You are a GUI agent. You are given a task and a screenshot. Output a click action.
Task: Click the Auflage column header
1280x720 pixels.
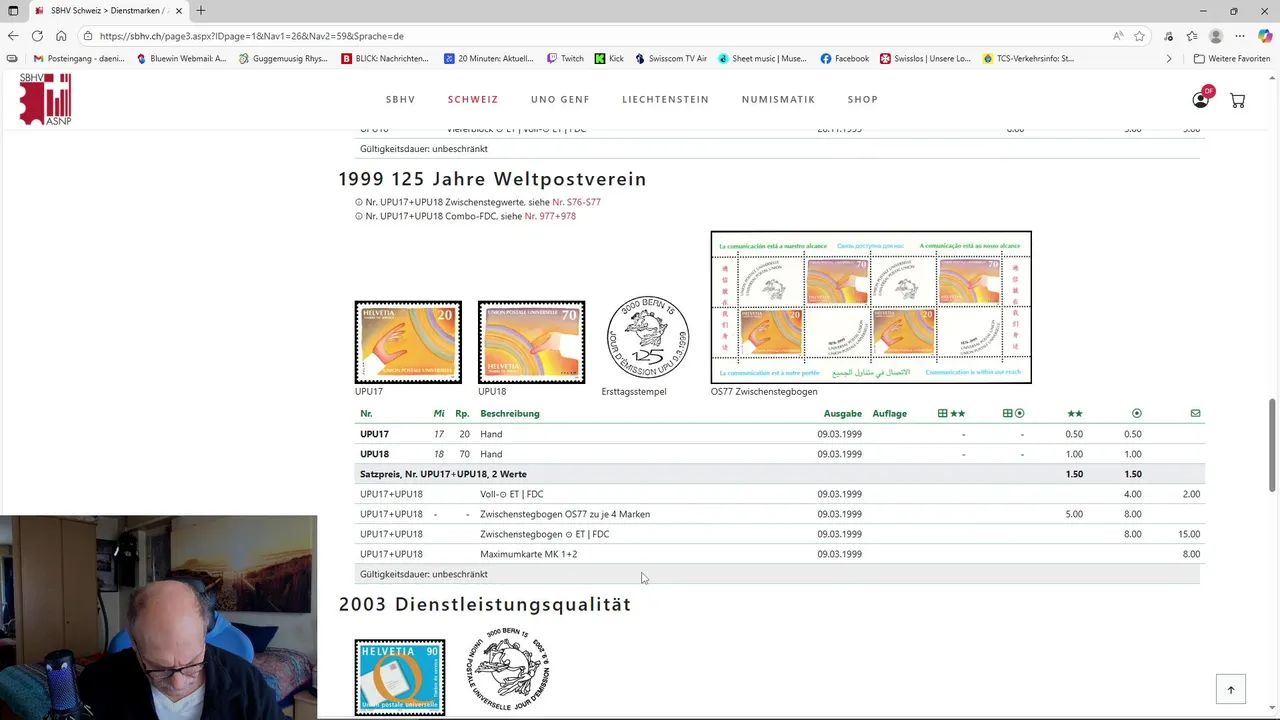pos(889,413)
